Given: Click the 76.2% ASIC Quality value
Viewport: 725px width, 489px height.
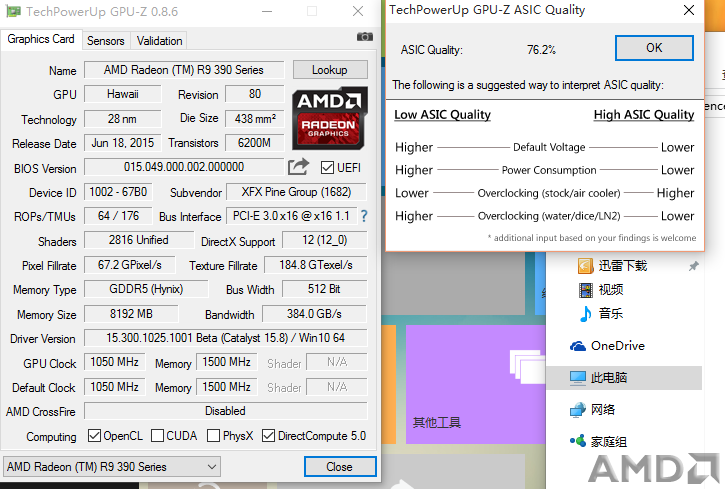Looking at the screenshot, I should (x=541, y=50).
